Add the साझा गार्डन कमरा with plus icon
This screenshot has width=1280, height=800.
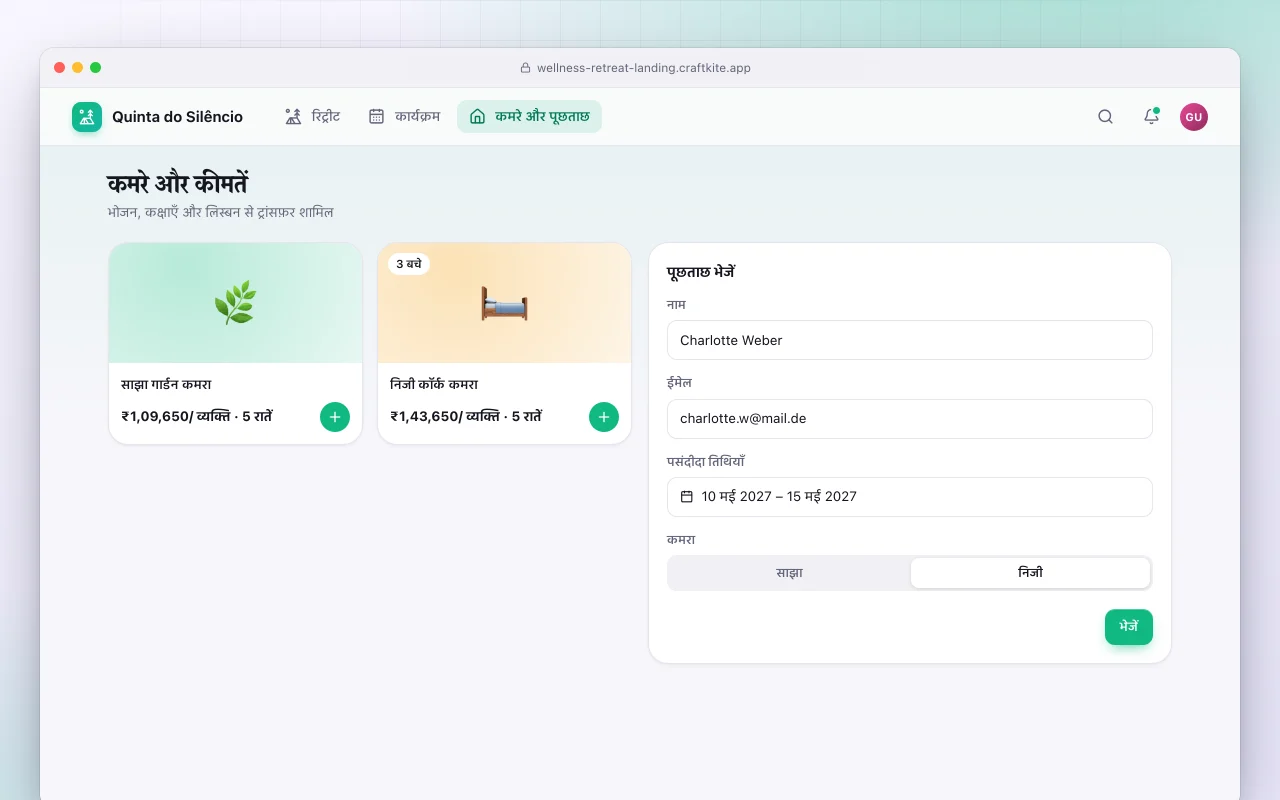335,417
